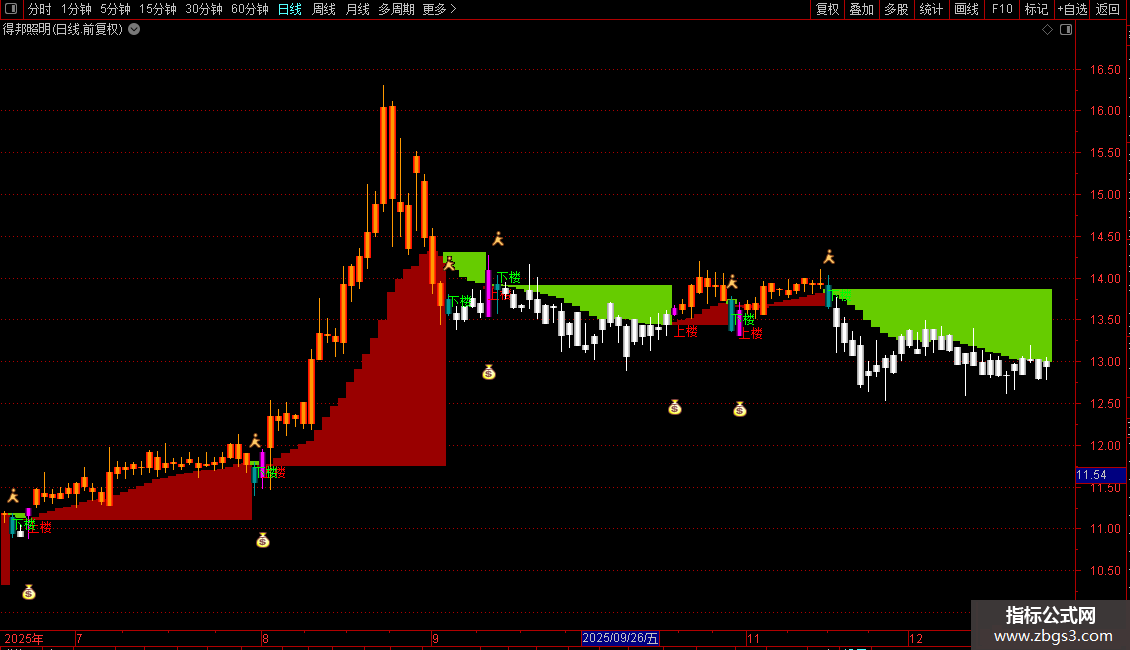Expand the 更多 periods menu
The width and height of the screenshot is (1130, 650).
[439, 9]
